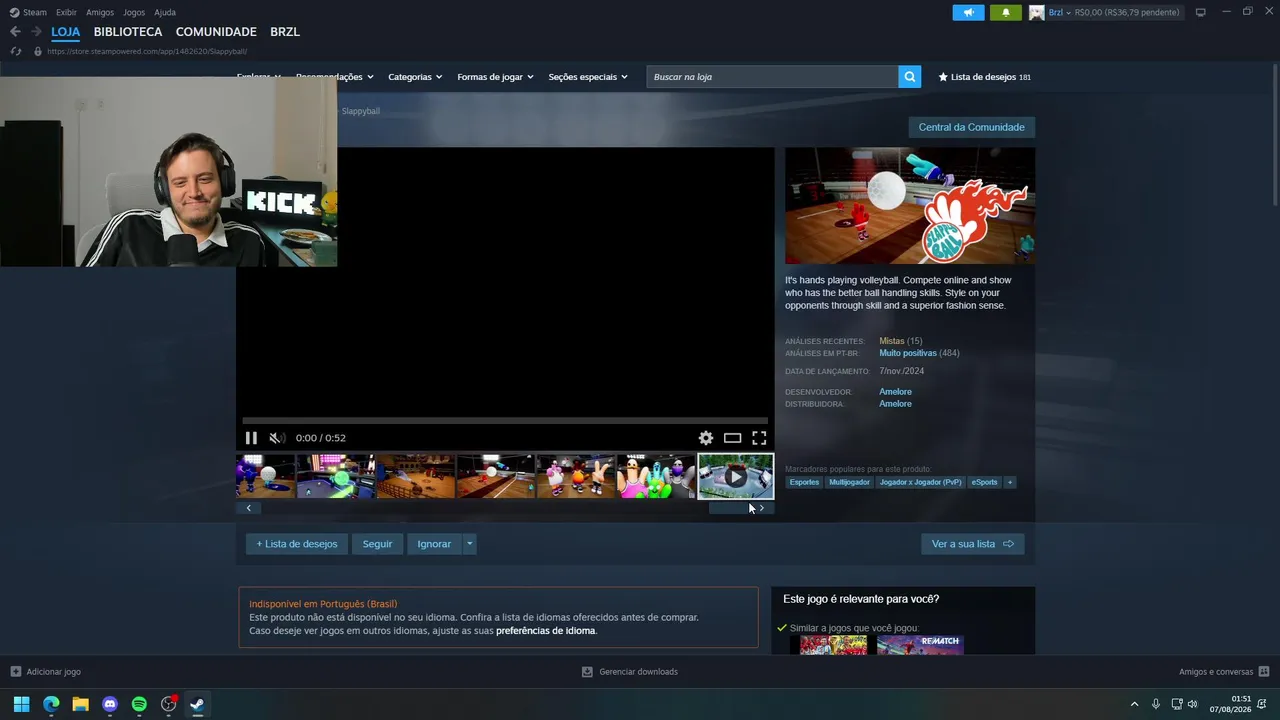Open the Steam announcements megaphone button
This screenshot has width=1280, height=720.
pyautogui.click(x=968, y=12)
